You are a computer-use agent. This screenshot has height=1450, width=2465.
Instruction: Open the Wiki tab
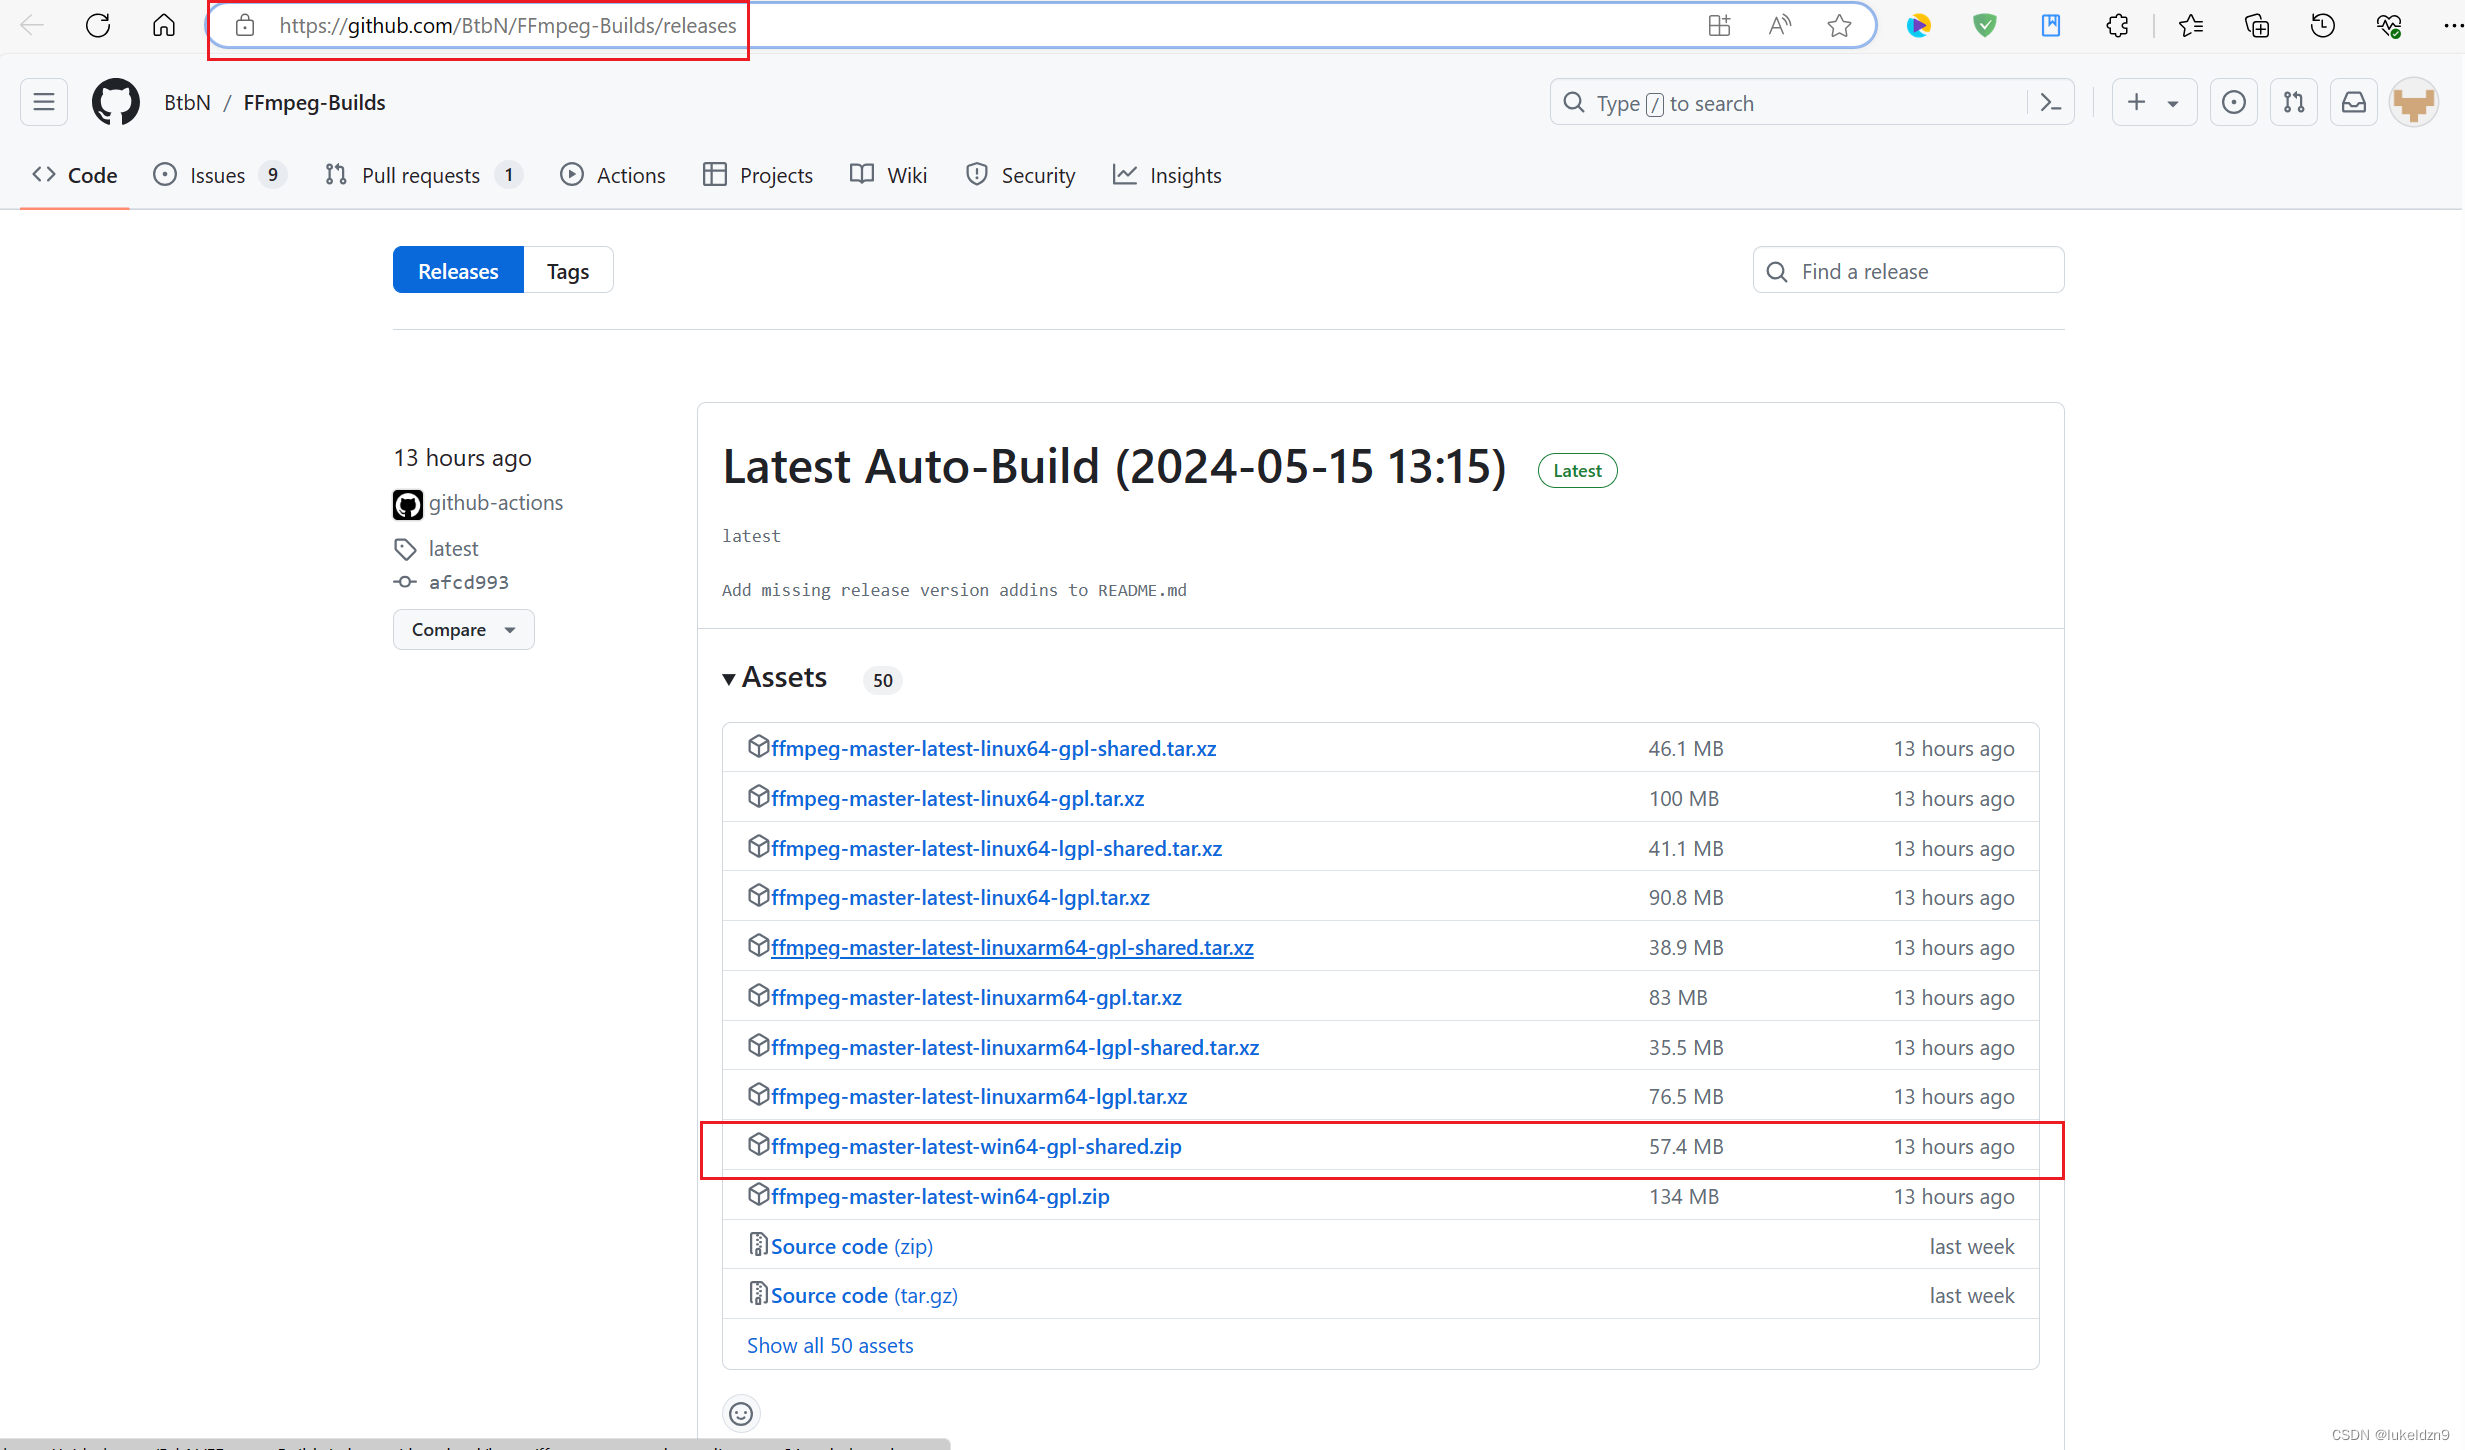[x=888, y=175]
